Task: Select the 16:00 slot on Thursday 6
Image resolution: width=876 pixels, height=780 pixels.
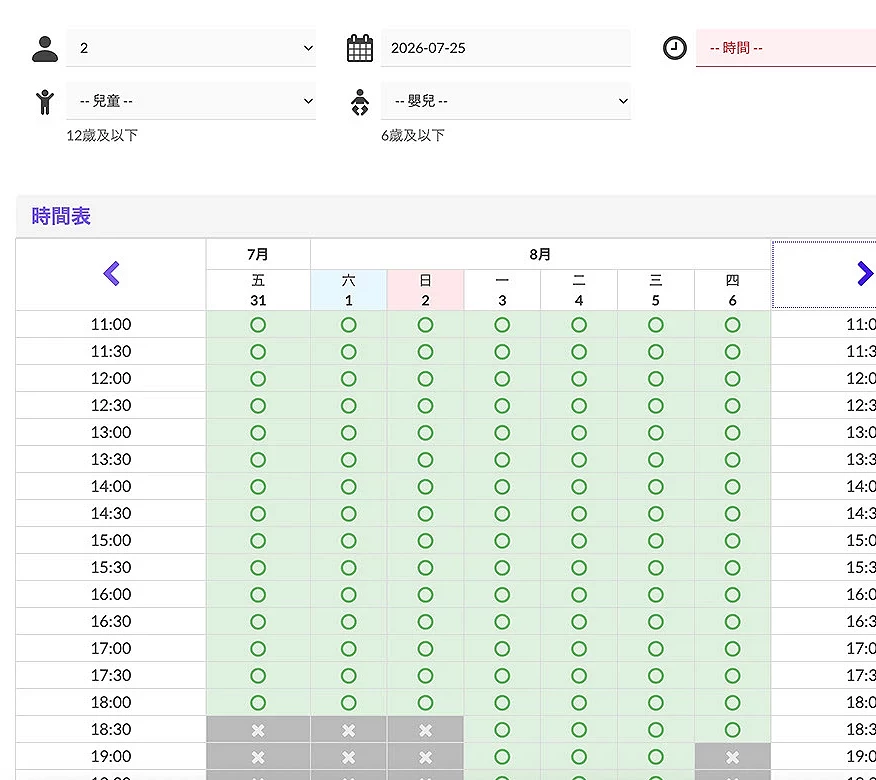Action: 732,594
